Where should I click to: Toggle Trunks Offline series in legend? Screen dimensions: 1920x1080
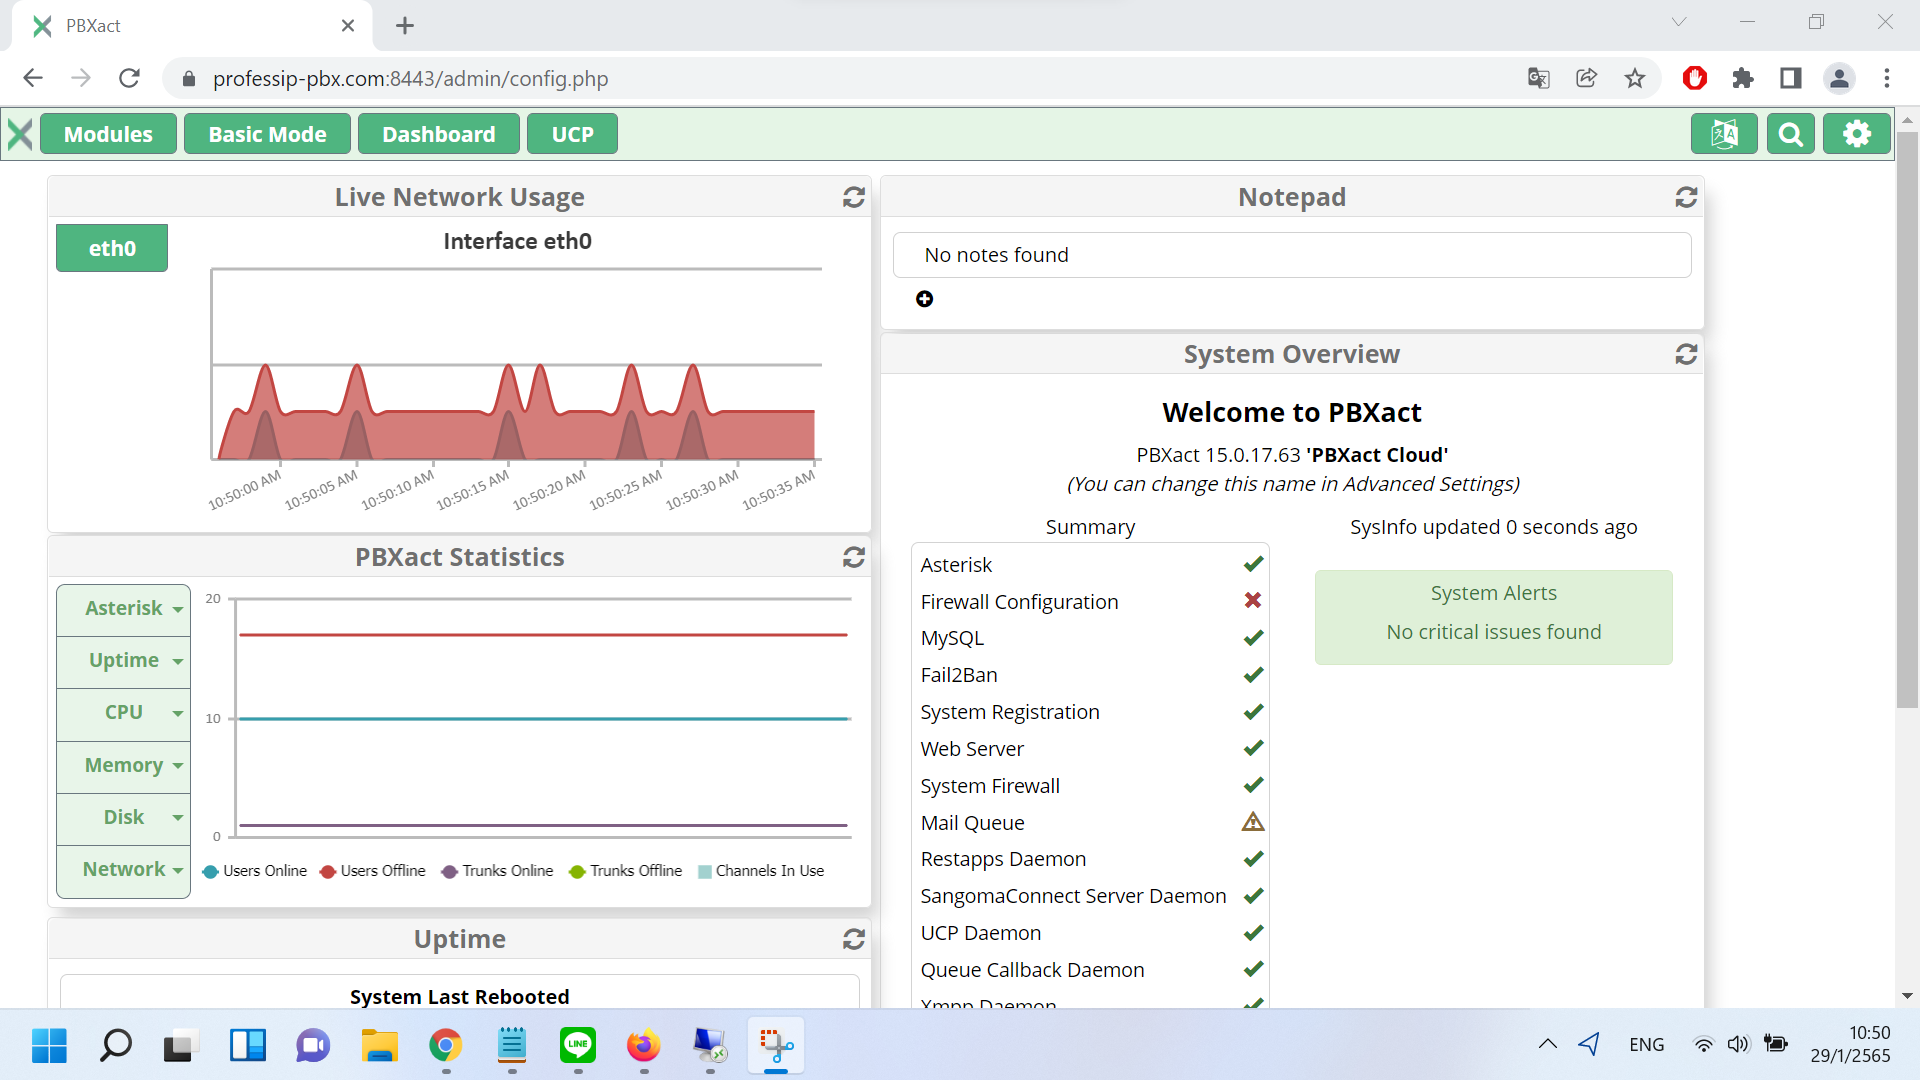click(x=625, y=871)
